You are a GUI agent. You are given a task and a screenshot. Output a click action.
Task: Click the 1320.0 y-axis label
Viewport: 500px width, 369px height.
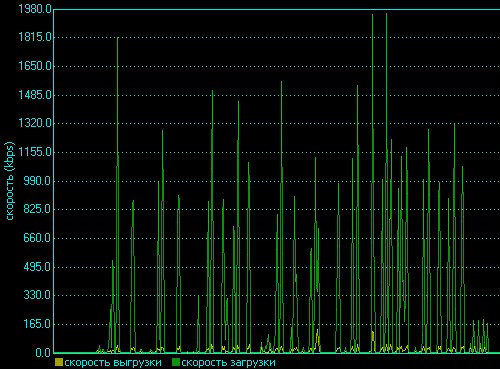pos(35,123)
